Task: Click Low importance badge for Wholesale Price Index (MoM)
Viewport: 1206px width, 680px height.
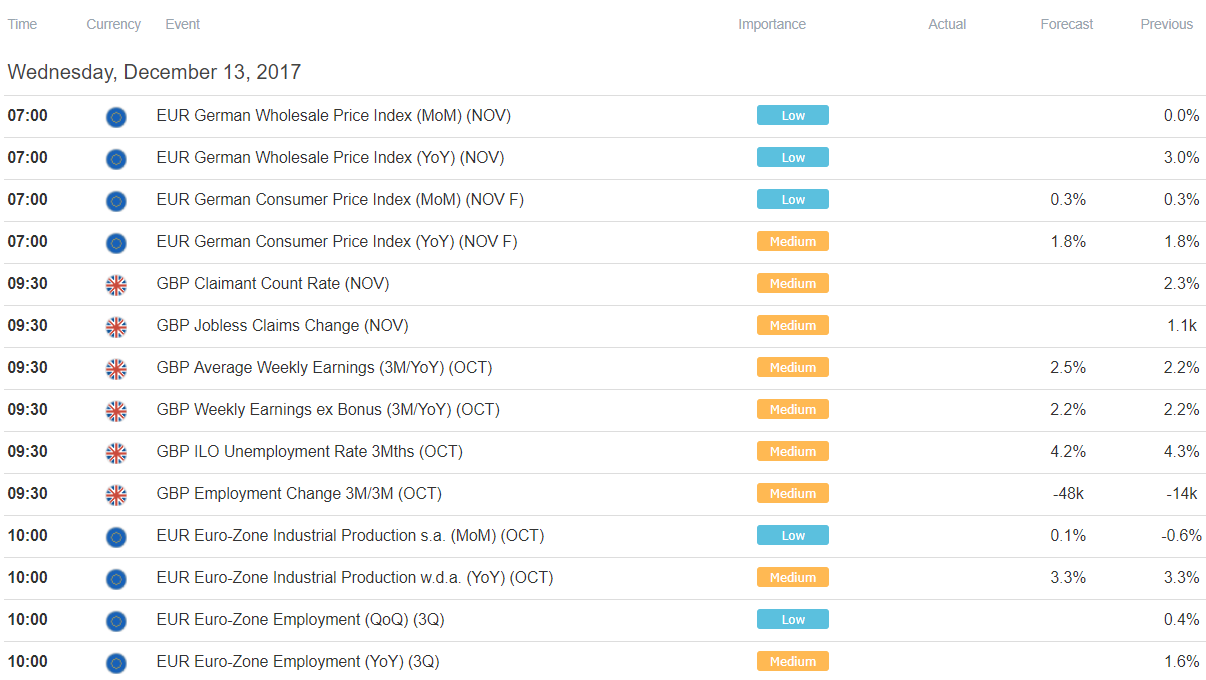Action: [x=793, y=116]
